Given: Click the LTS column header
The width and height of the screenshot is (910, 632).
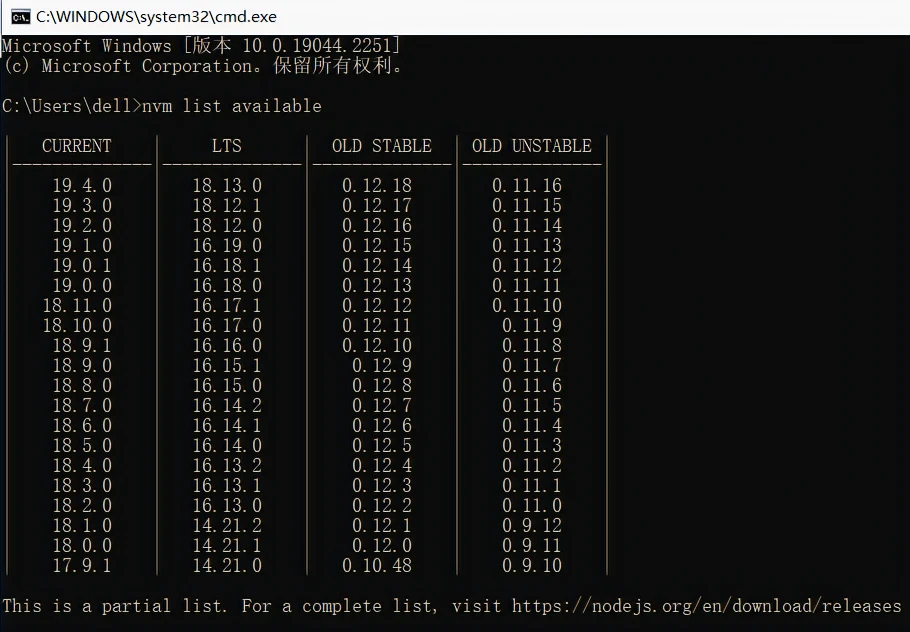Looking at the screenshot, I should click(227, 146).
